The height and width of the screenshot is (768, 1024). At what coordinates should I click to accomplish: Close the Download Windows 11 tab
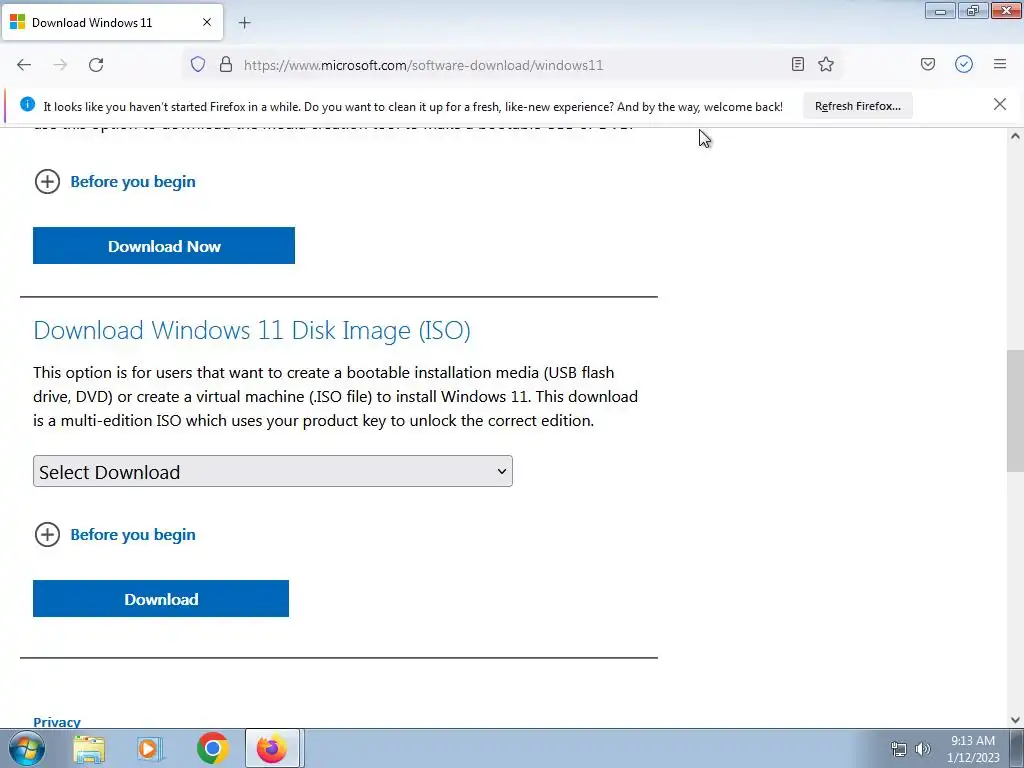click(x=206, y=22)
